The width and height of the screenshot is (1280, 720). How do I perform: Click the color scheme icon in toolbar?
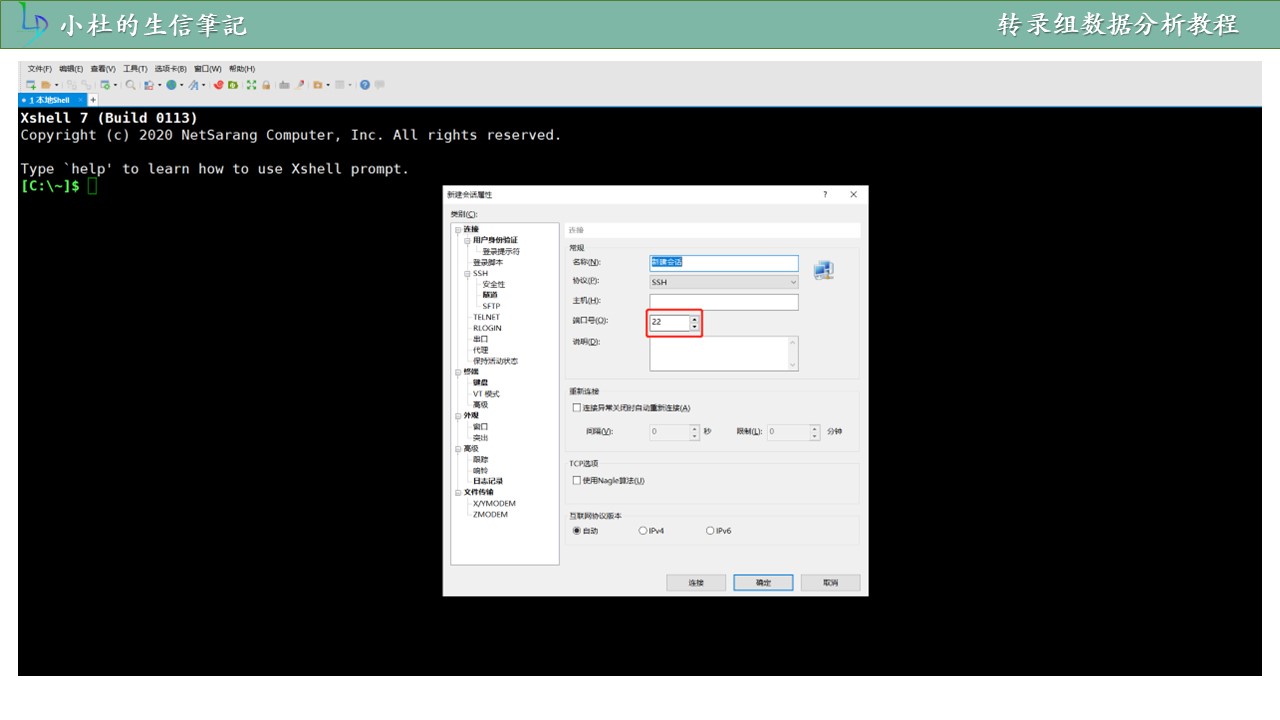pyautogui.click(x=148, y=85)
